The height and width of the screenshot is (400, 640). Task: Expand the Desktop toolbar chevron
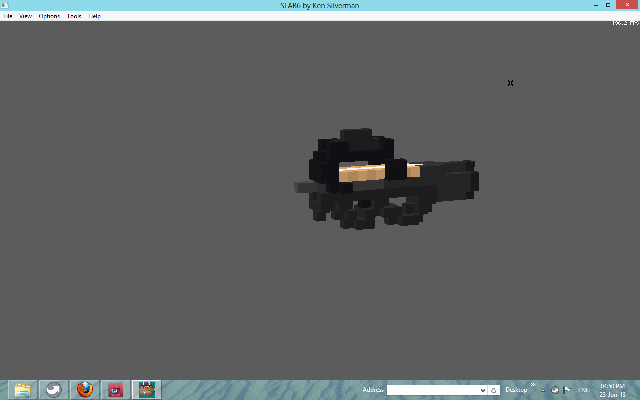click(533, 384)
